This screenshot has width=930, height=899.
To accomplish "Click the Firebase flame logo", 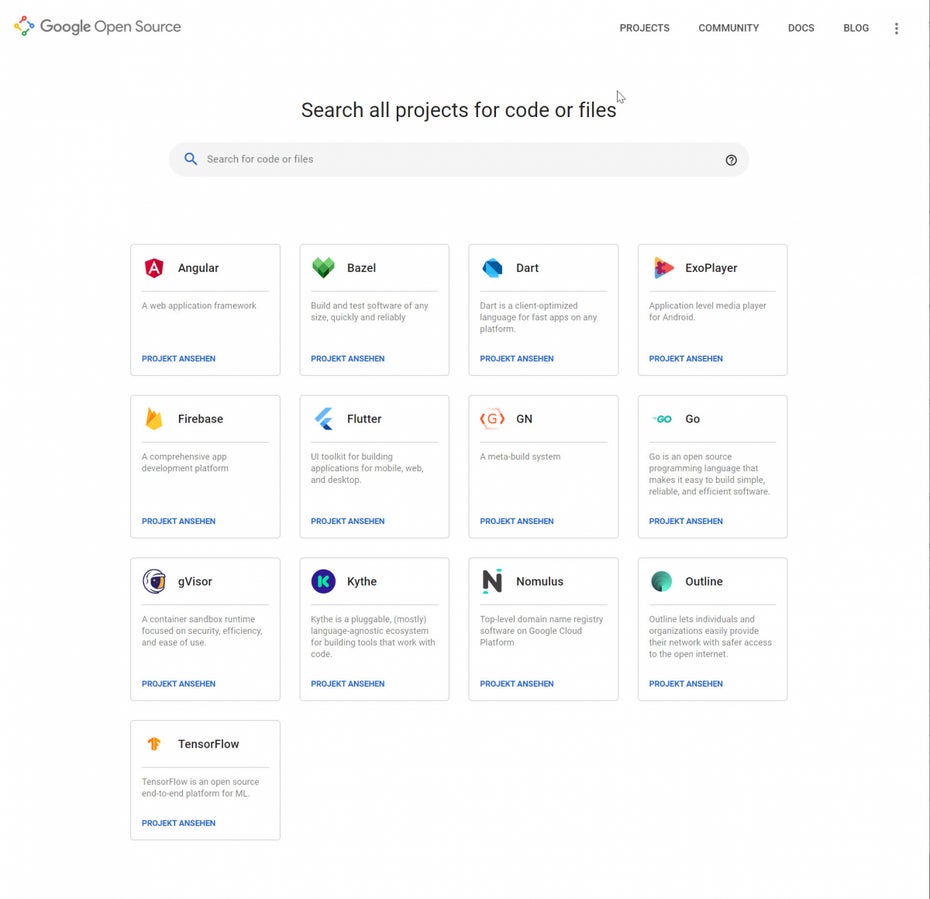I will coord(154,419).
